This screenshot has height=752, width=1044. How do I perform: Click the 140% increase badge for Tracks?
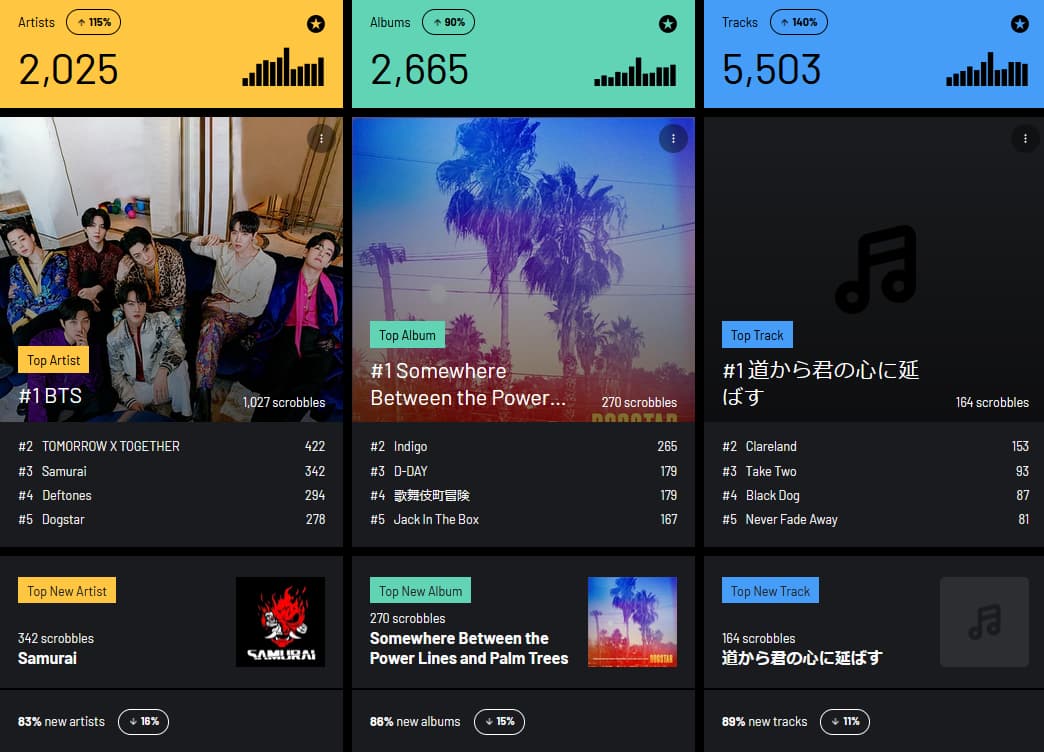click(798, 22)
